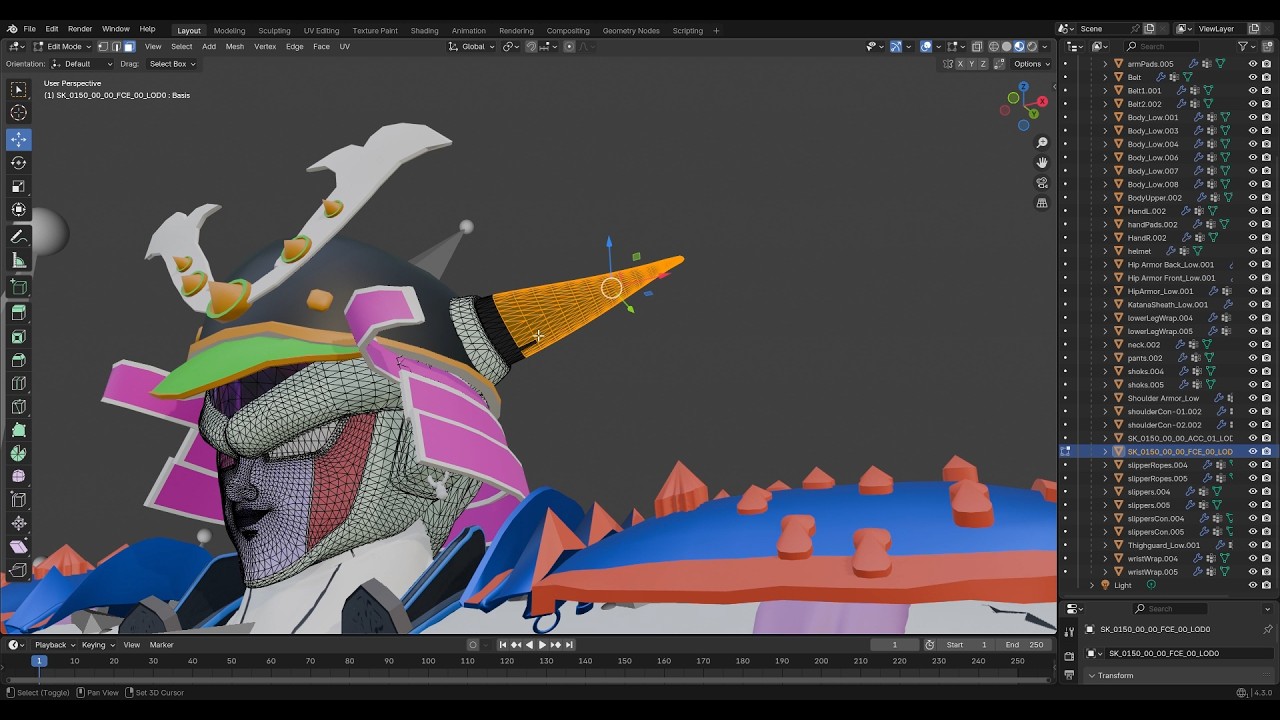
Task: Toggle Z axis mirror
Action: pos(983,64)
